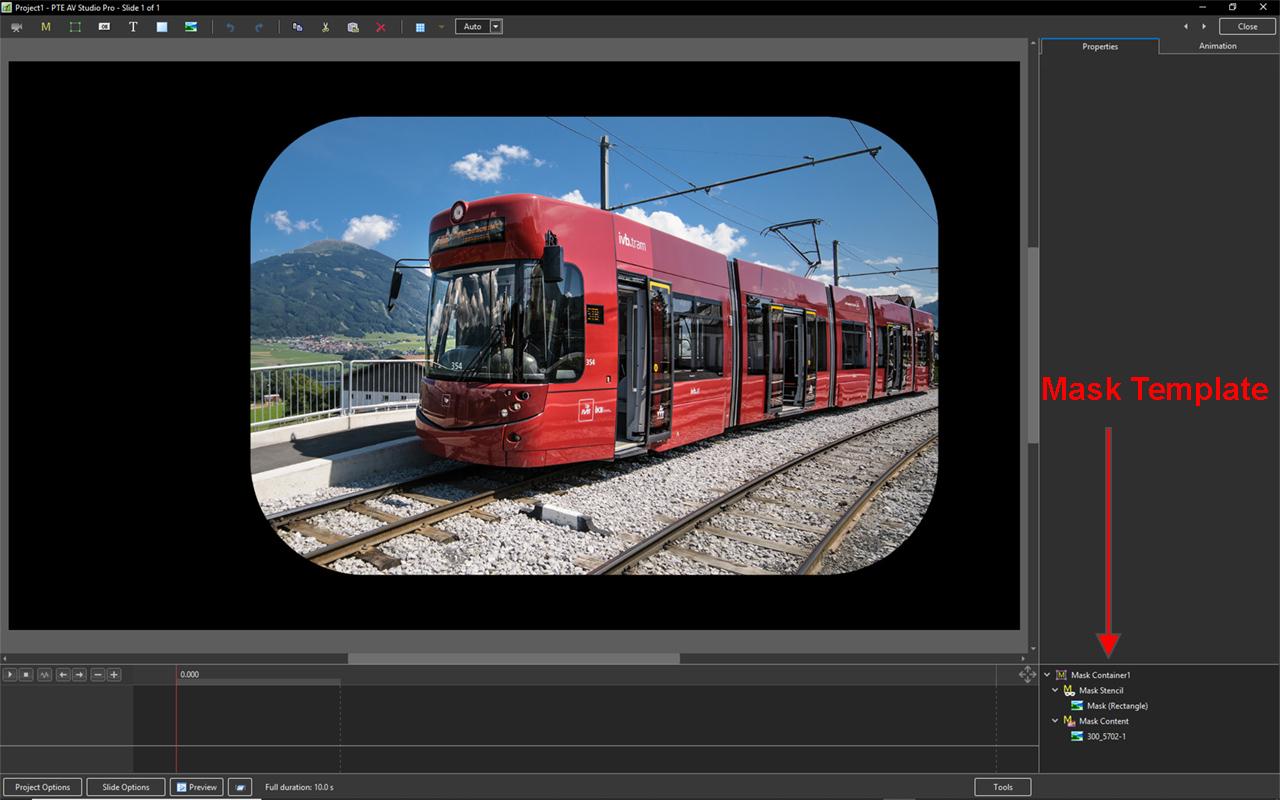Image resolution: width=1280 pixels, height=800 pixels.
Task: Collapse the Mask Content node
Action: tap(1055, 721)
